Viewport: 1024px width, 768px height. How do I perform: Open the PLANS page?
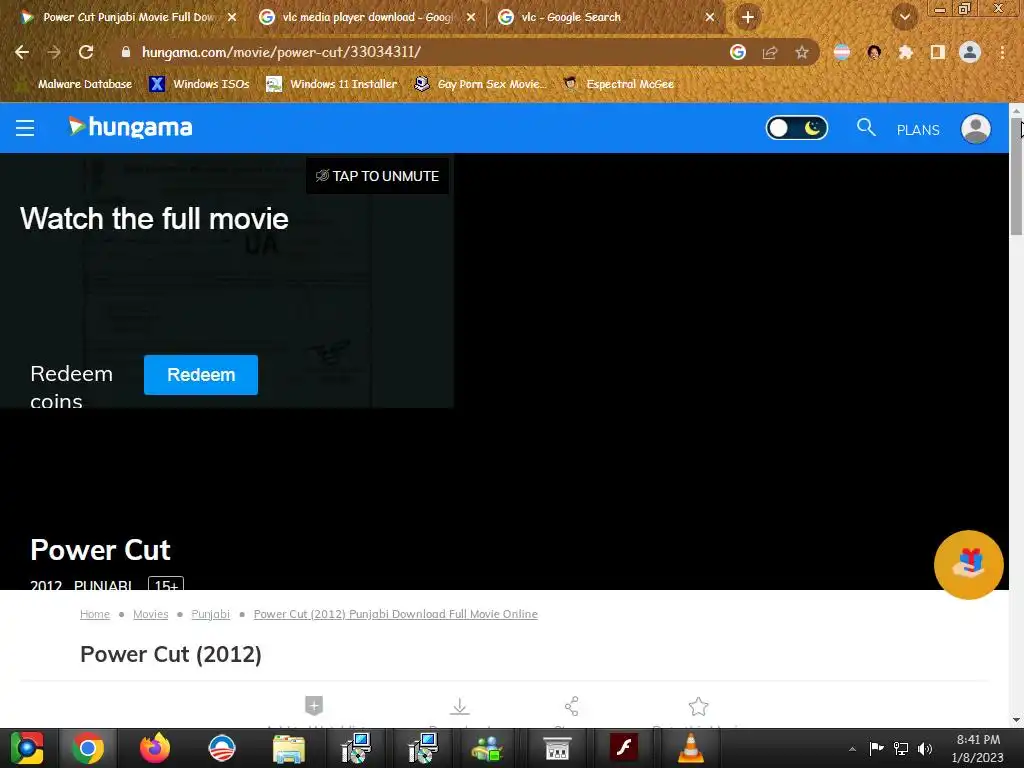tap(918, 130)
